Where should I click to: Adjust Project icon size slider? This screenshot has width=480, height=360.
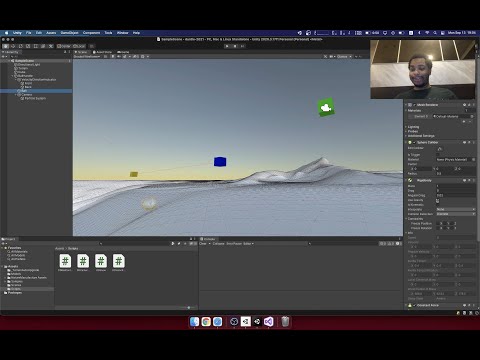(188, 307)
